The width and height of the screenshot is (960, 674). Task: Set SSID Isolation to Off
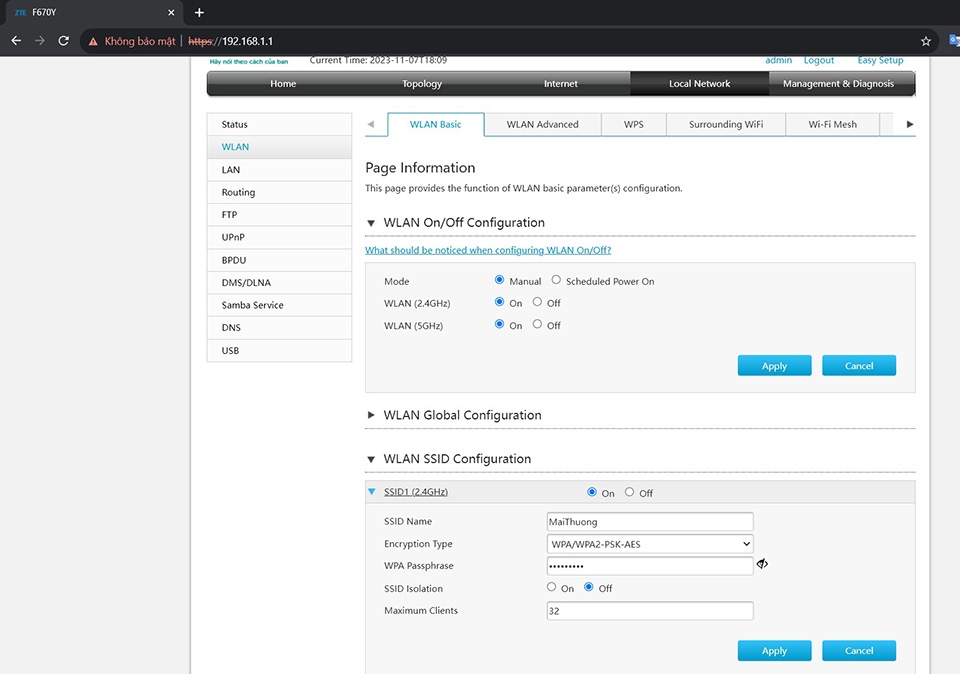coord(588,587)
